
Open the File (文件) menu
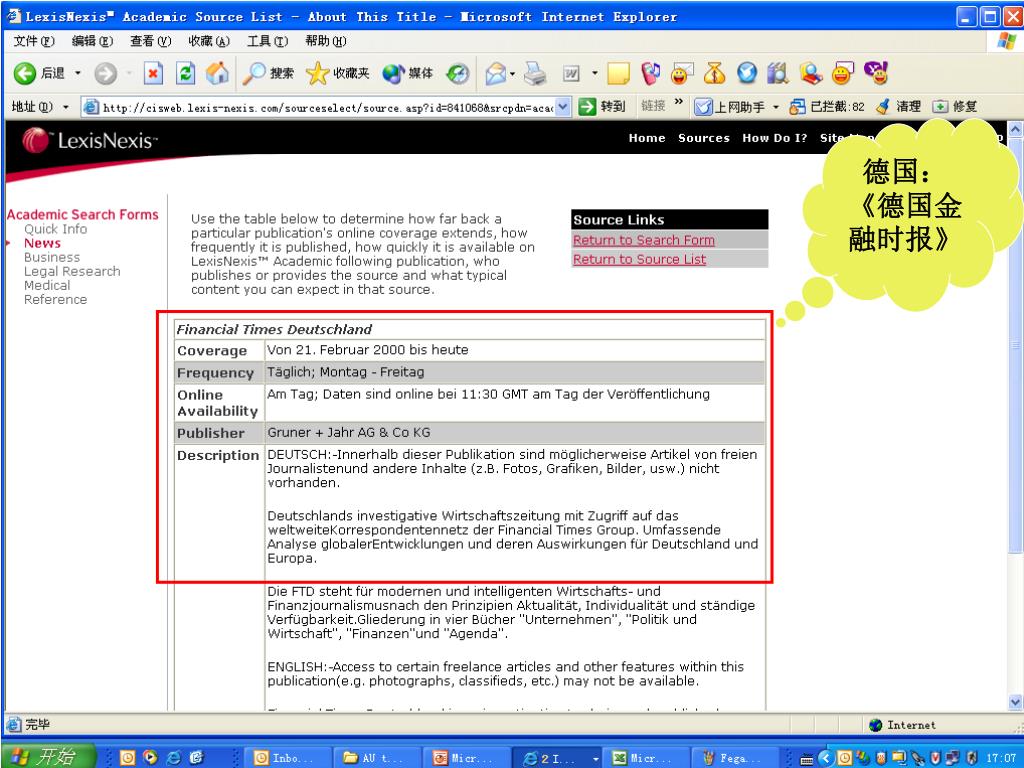(x=34, y=41)
